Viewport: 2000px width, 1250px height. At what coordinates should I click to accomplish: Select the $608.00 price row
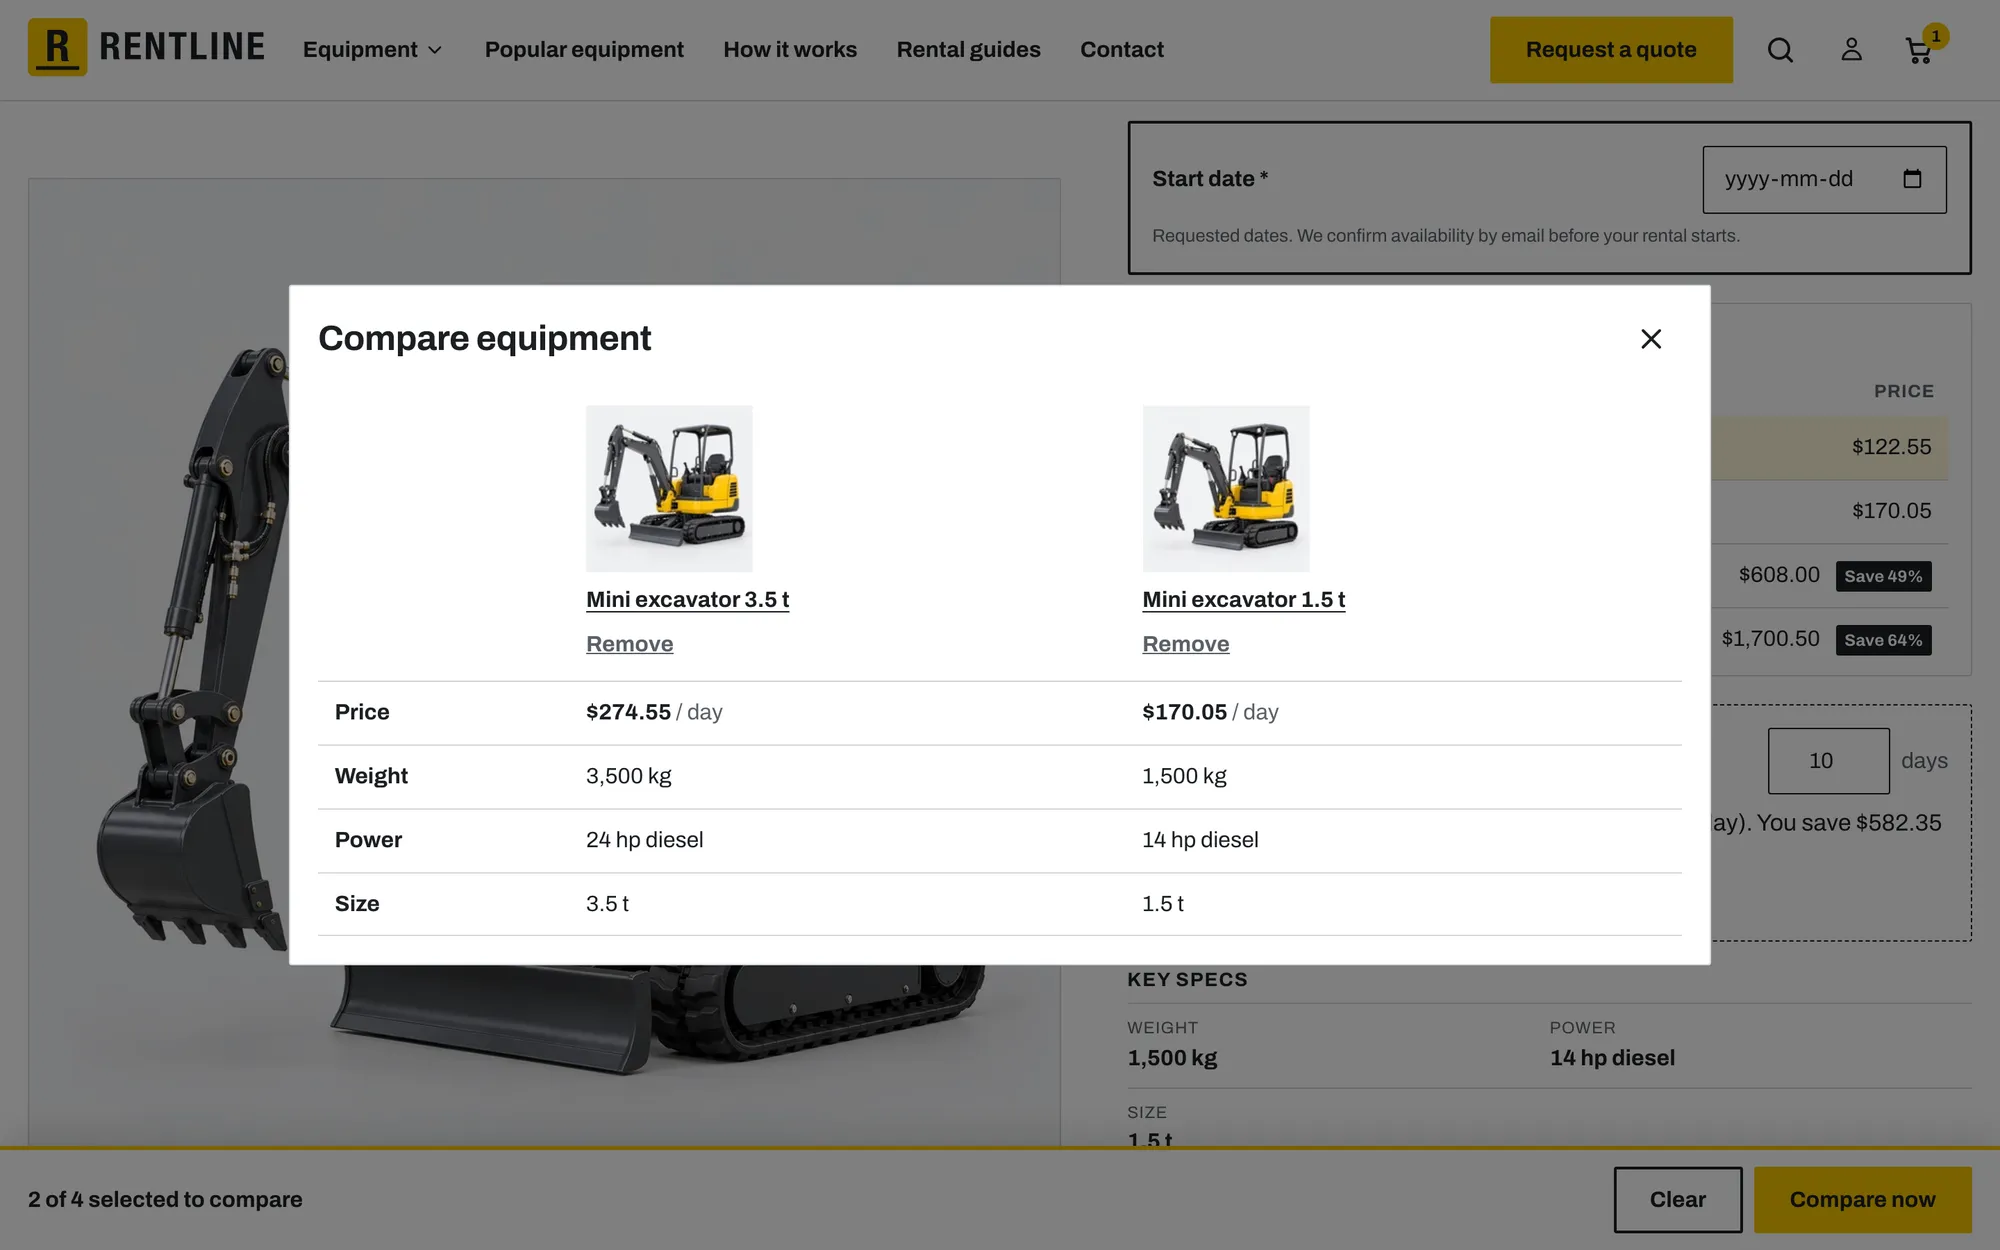click(x=1829, y=575)
